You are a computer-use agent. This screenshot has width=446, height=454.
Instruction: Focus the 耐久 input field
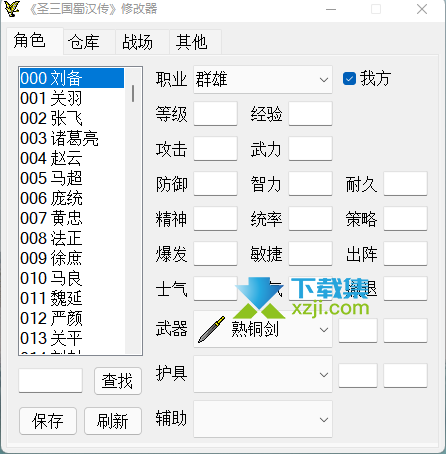[x=405, y=184]
